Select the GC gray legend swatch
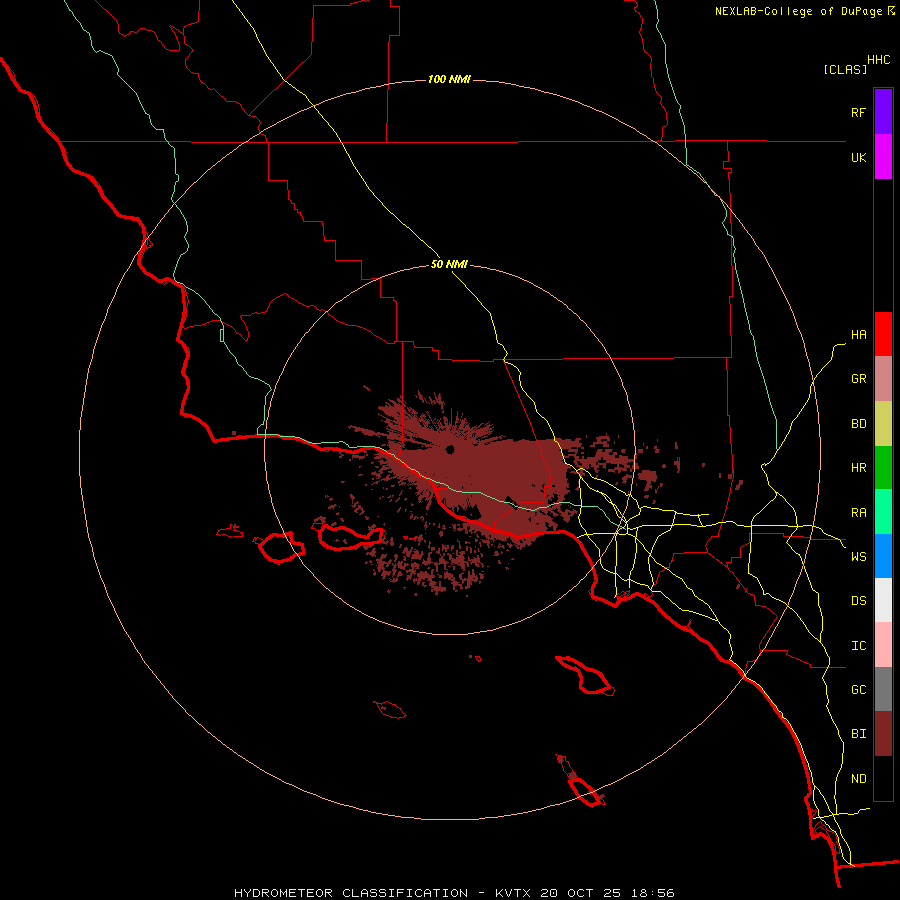 pyautogui.click(x=883, y=689)
